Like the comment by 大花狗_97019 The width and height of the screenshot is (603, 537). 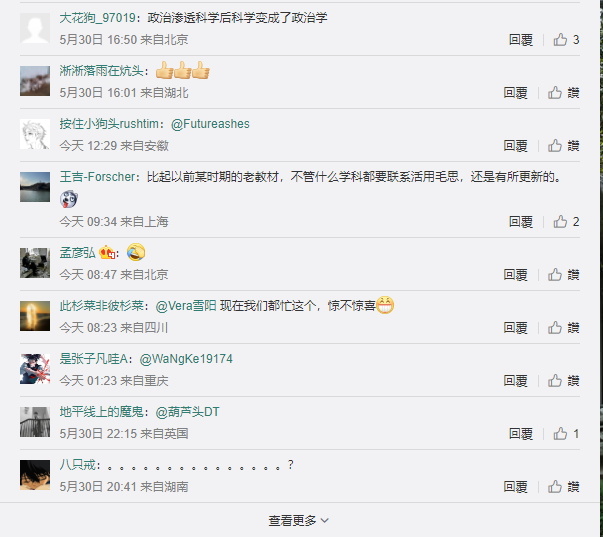pos(566,40)
